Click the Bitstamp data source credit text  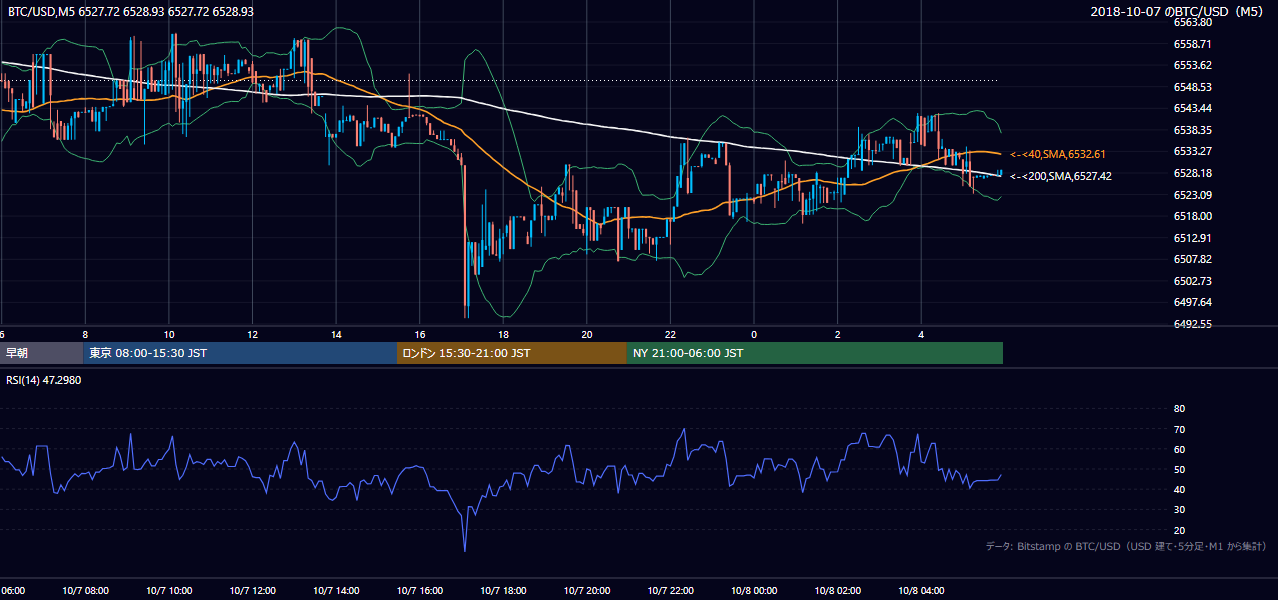(x=1126, y=547)
